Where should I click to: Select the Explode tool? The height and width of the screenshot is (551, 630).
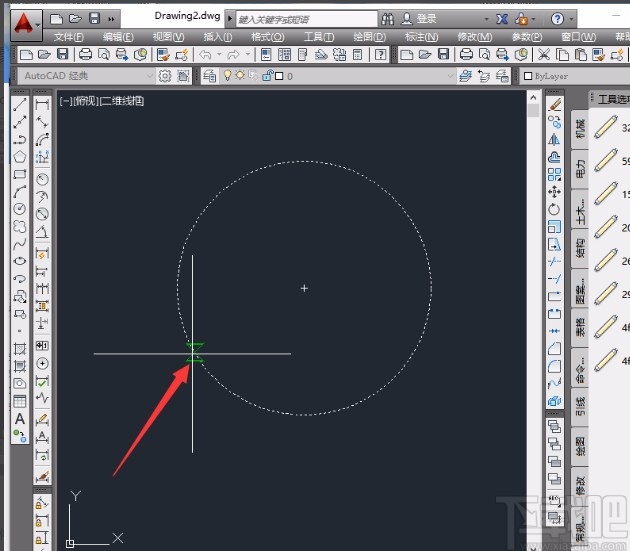[x=554, y=401]
